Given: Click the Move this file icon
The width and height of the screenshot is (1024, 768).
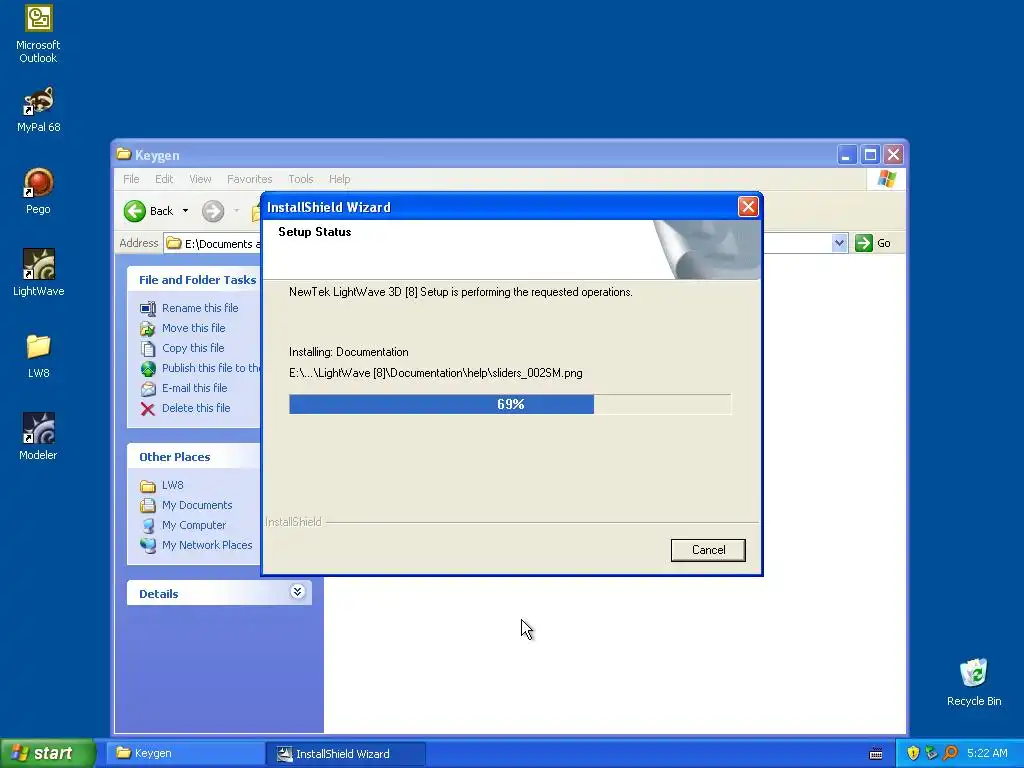Looking at the screenshot, I should [148, 328].
